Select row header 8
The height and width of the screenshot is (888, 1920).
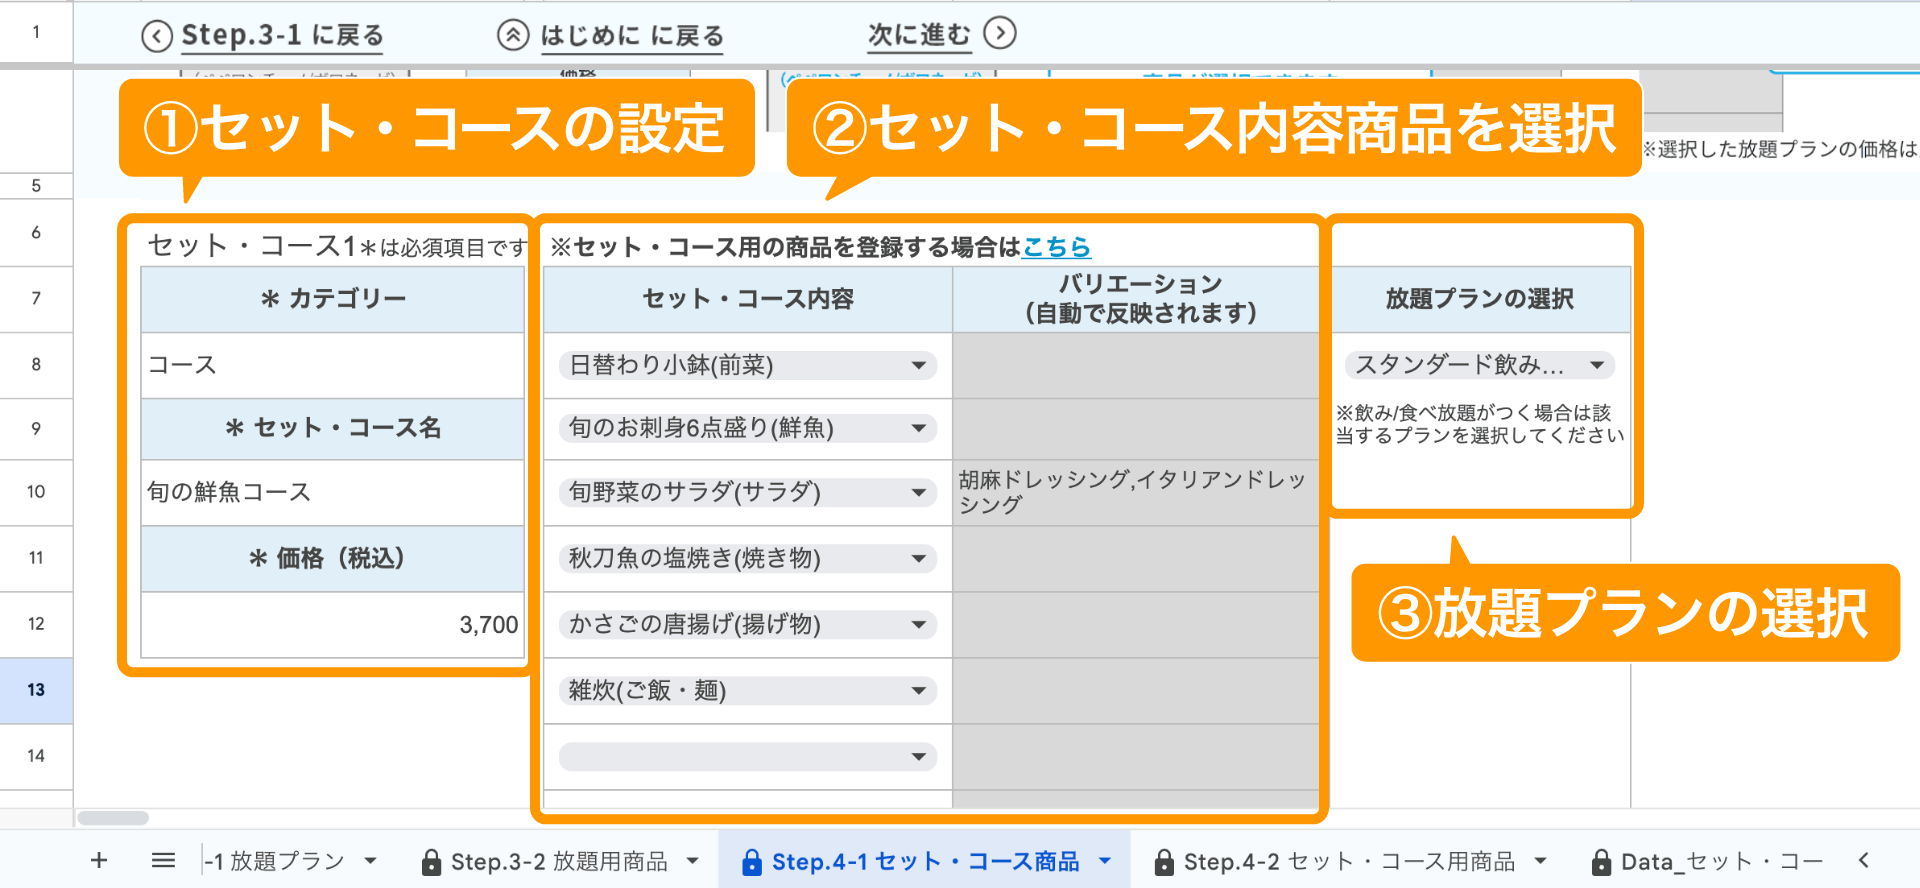point(36,364)
